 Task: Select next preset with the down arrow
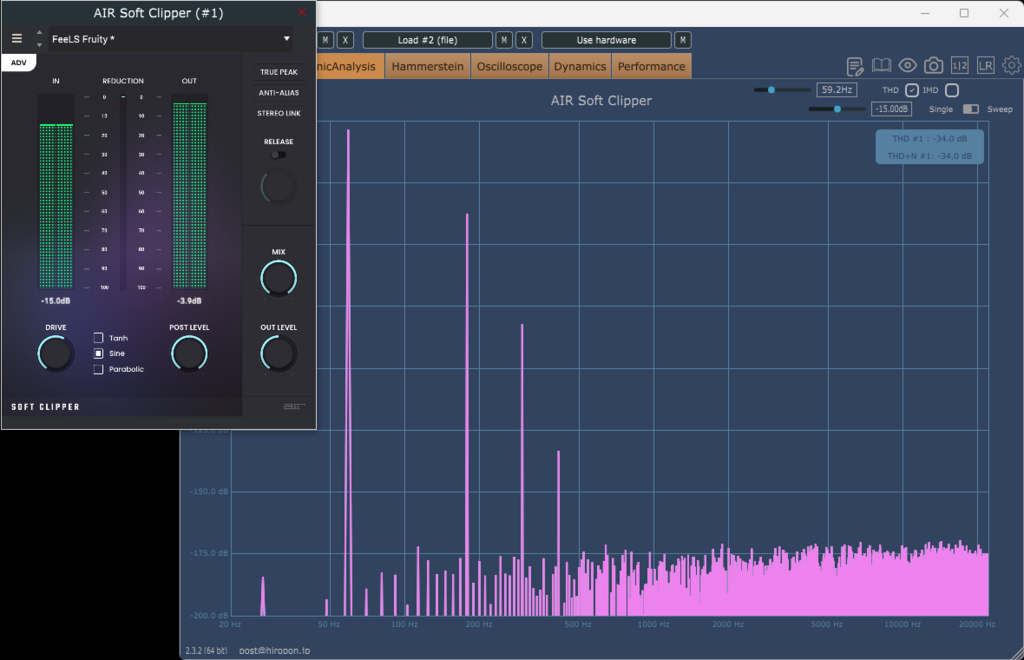coord(39,45)
